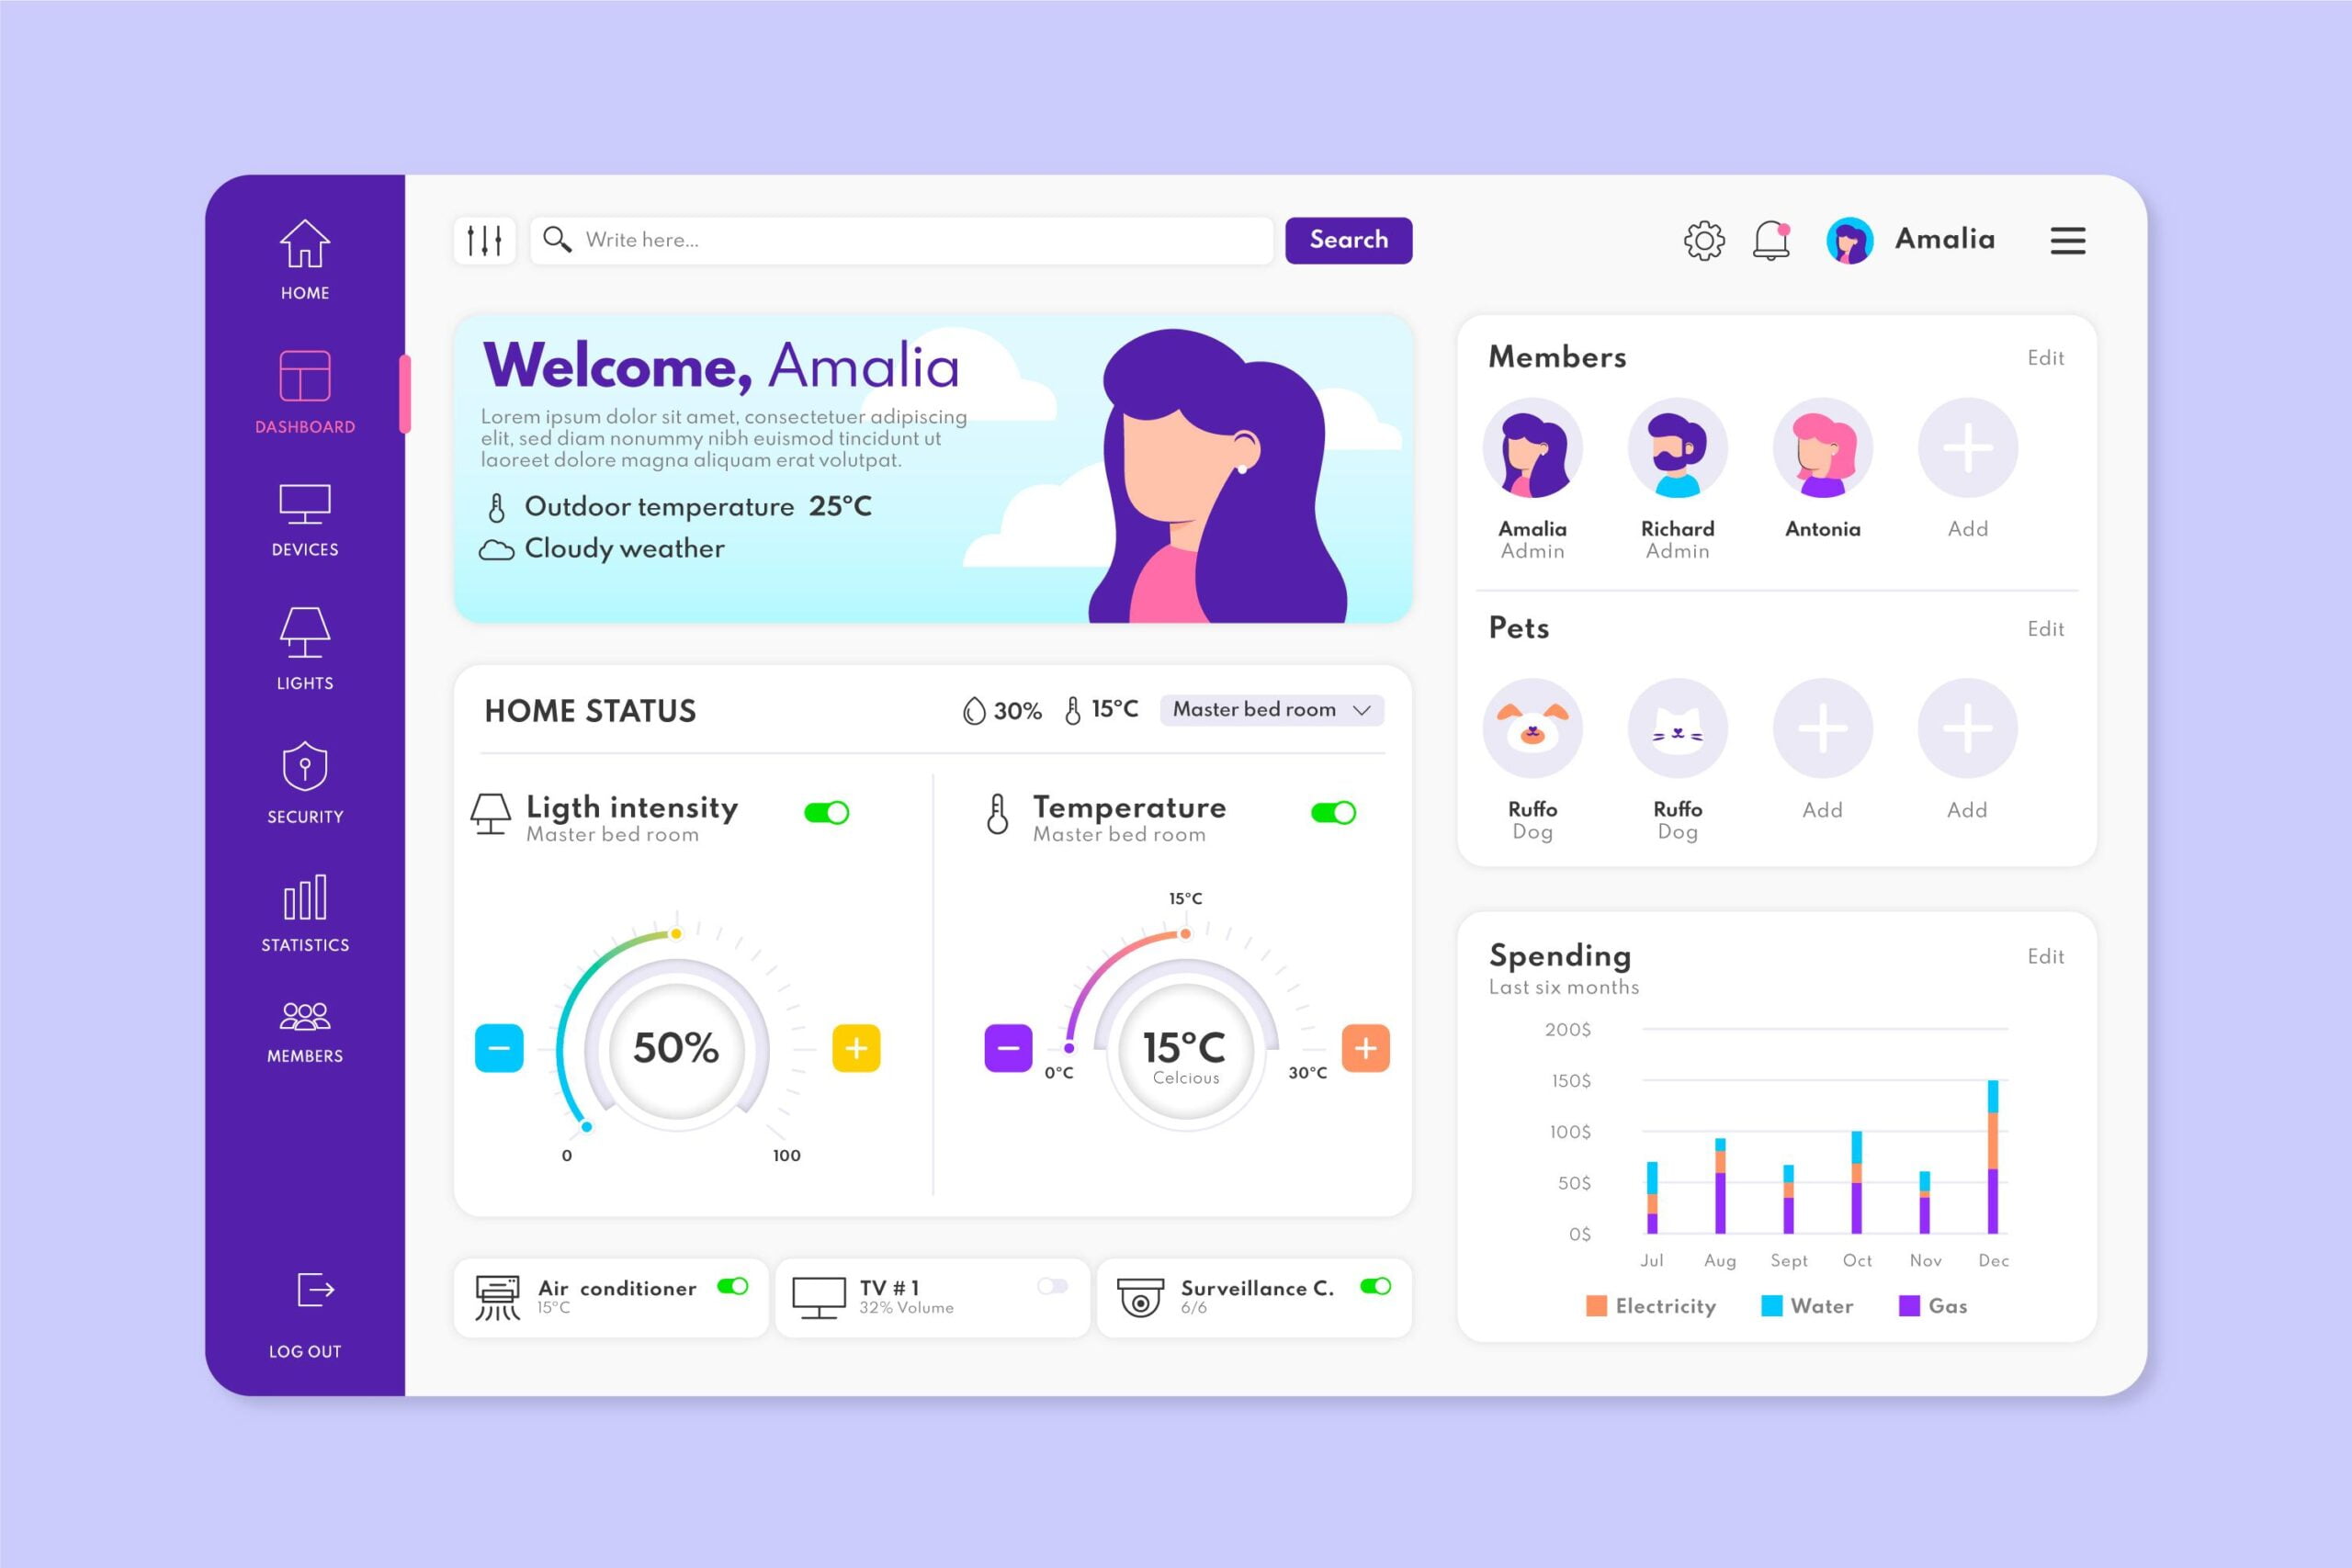Expand Master bed room dropdown
This screenshot has height=1568, width=2352.
pyautogui.click(x=1271, y=710)
